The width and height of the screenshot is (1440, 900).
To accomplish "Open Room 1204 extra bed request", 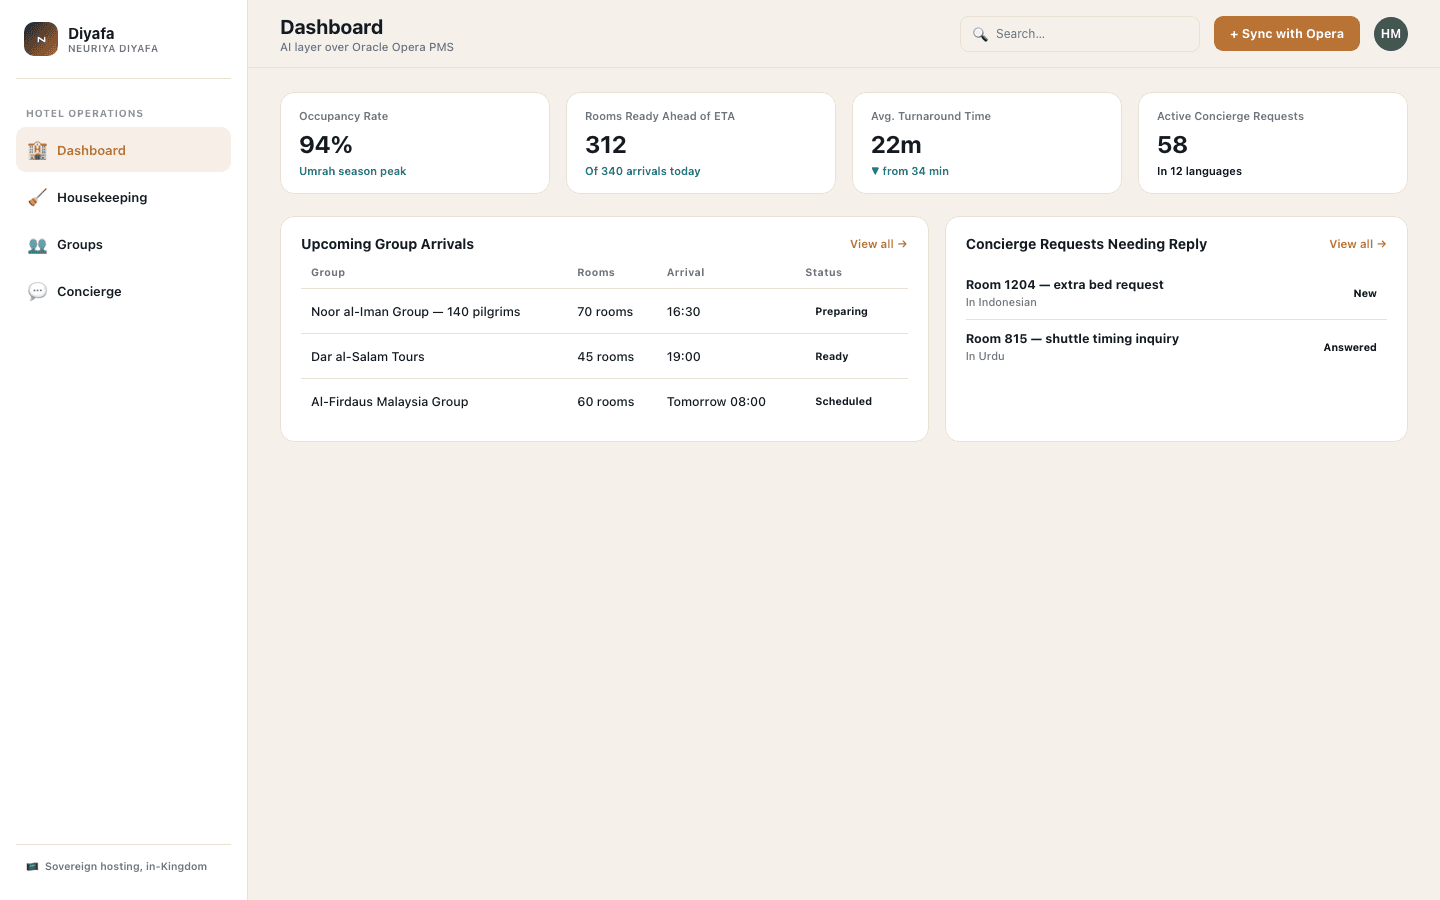I will pos(1064,285).
